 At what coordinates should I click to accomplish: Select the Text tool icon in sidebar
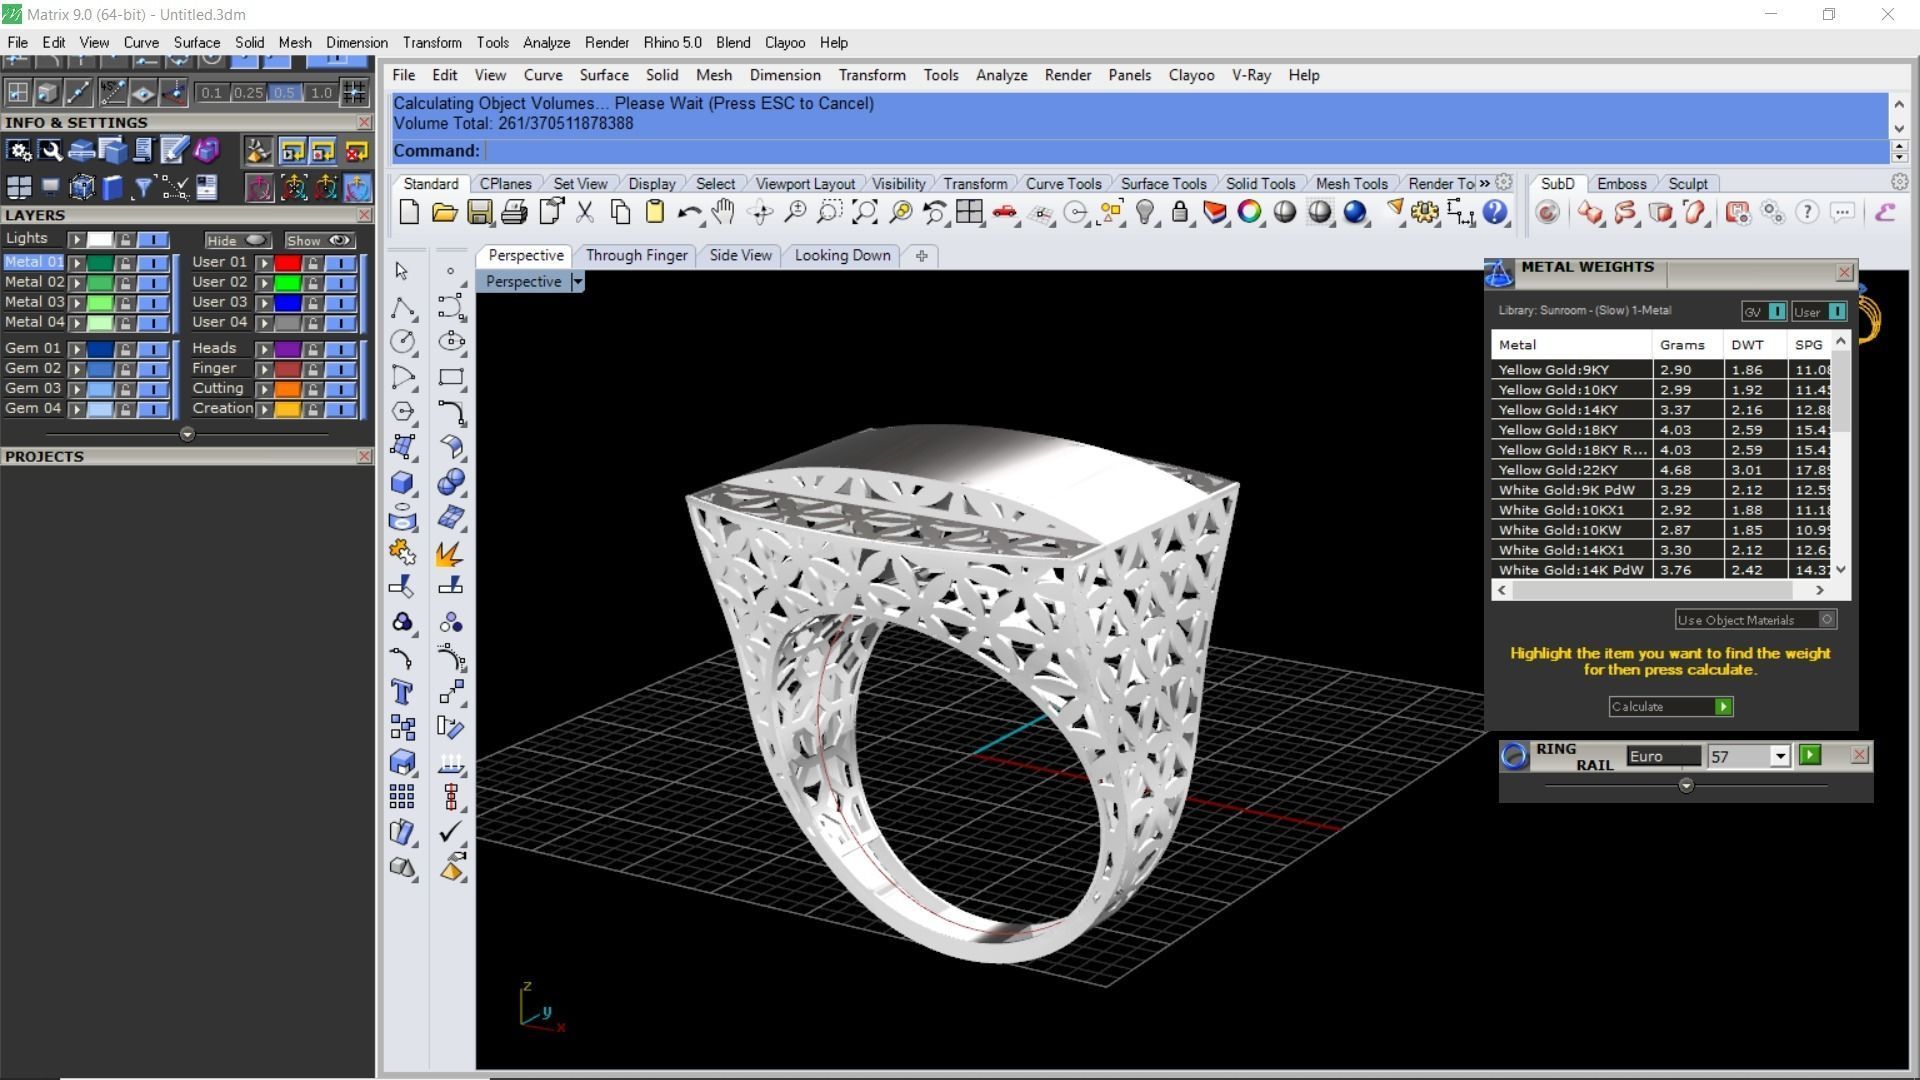click(402, 692)
